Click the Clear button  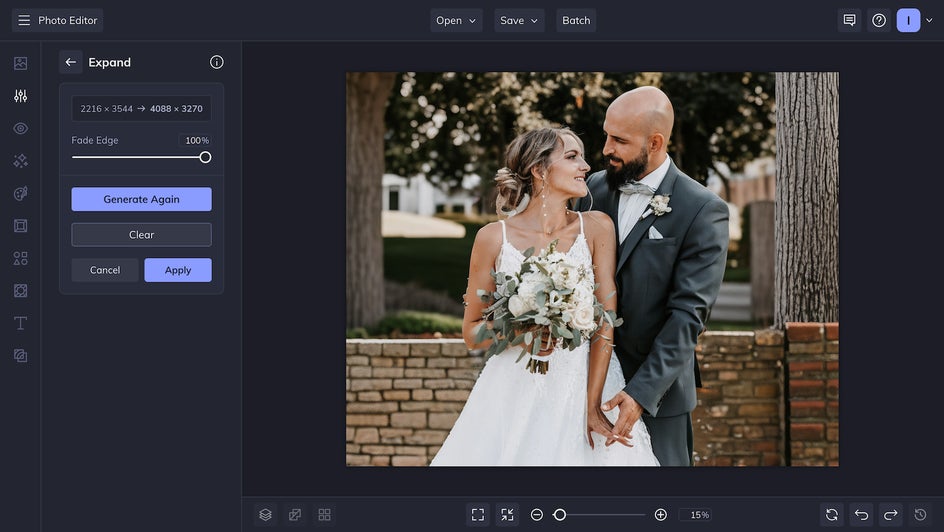[141, 235]
